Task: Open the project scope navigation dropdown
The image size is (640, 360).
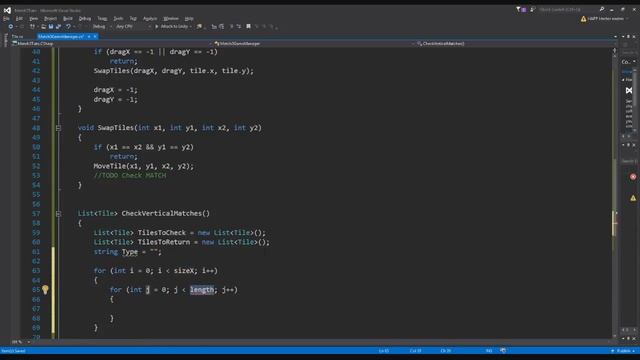Action: coord(111,43)
